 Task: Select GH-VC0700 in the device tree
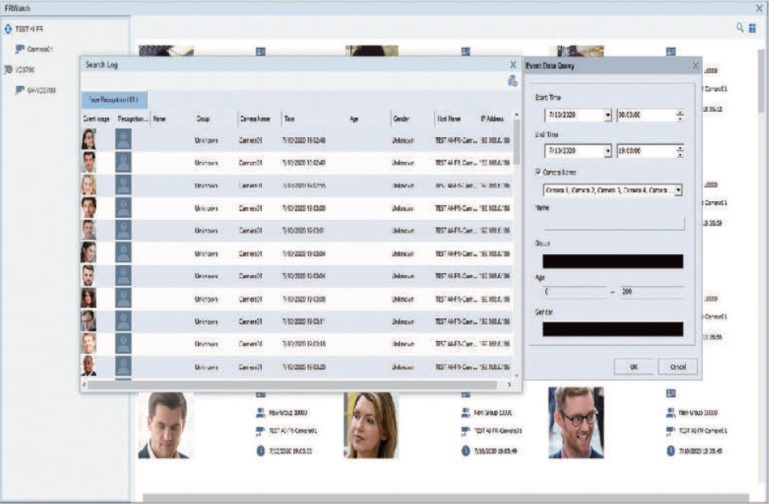(41, 90)
